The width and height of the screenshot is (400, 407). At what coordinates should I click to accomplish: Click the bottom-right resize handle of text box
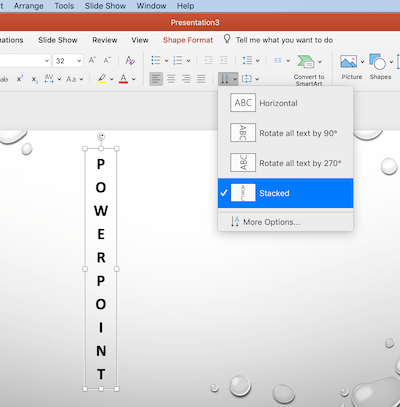click(x=117, y=389)
